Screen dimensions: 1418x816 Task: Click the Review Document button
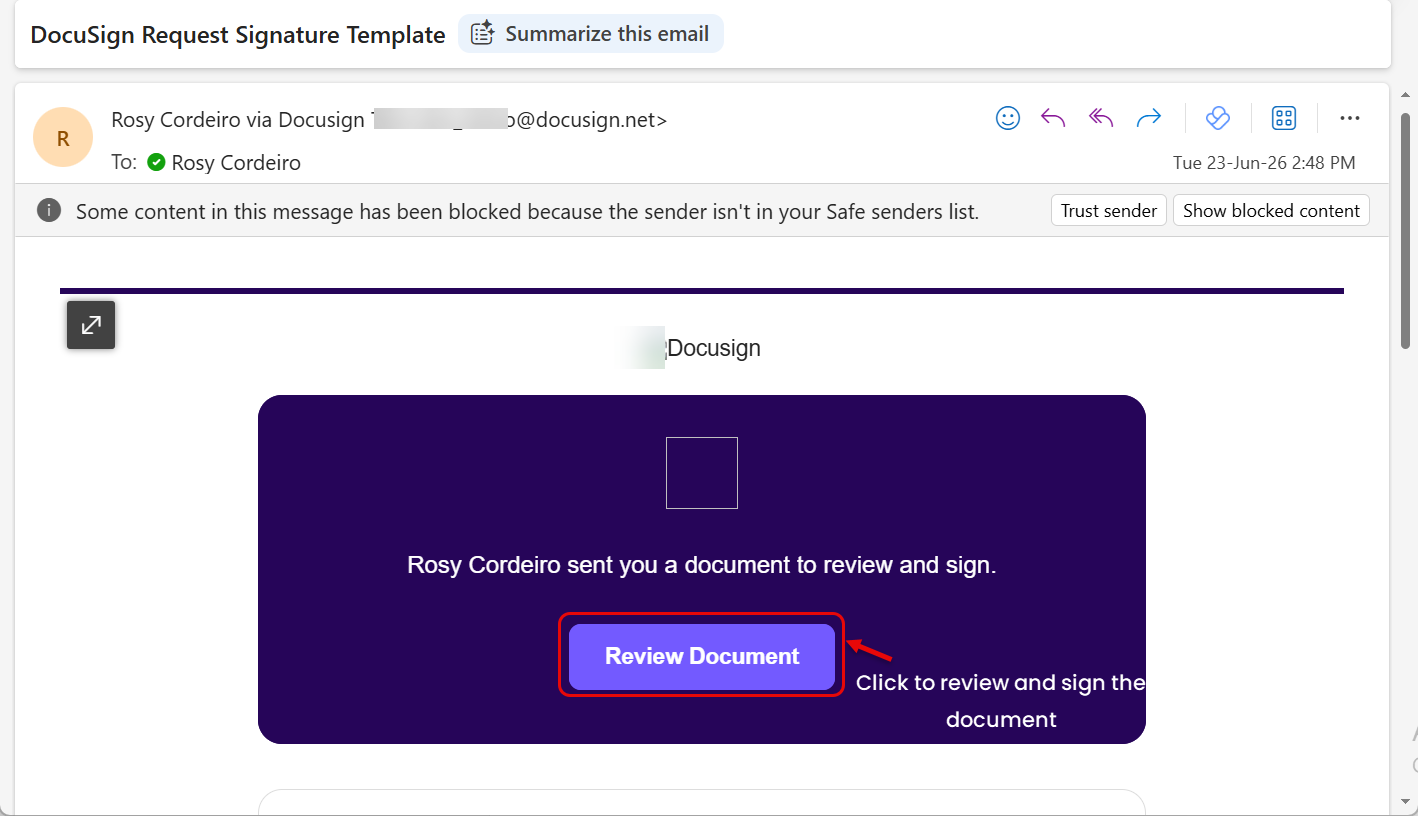(x=702, y=657)
